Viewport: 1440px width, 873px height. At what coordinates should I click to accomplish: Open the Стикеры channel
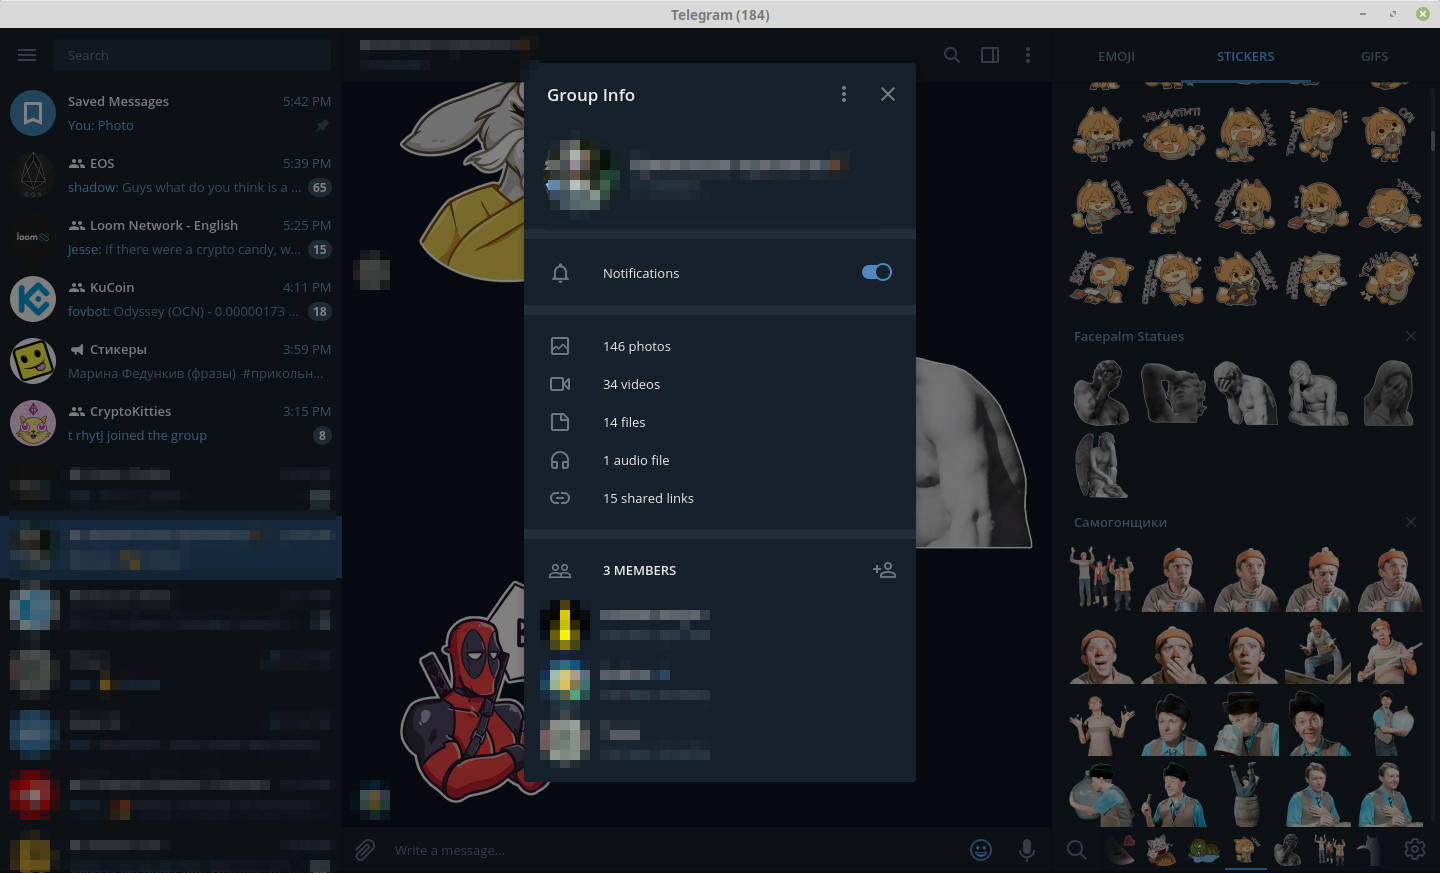[171, 361]
